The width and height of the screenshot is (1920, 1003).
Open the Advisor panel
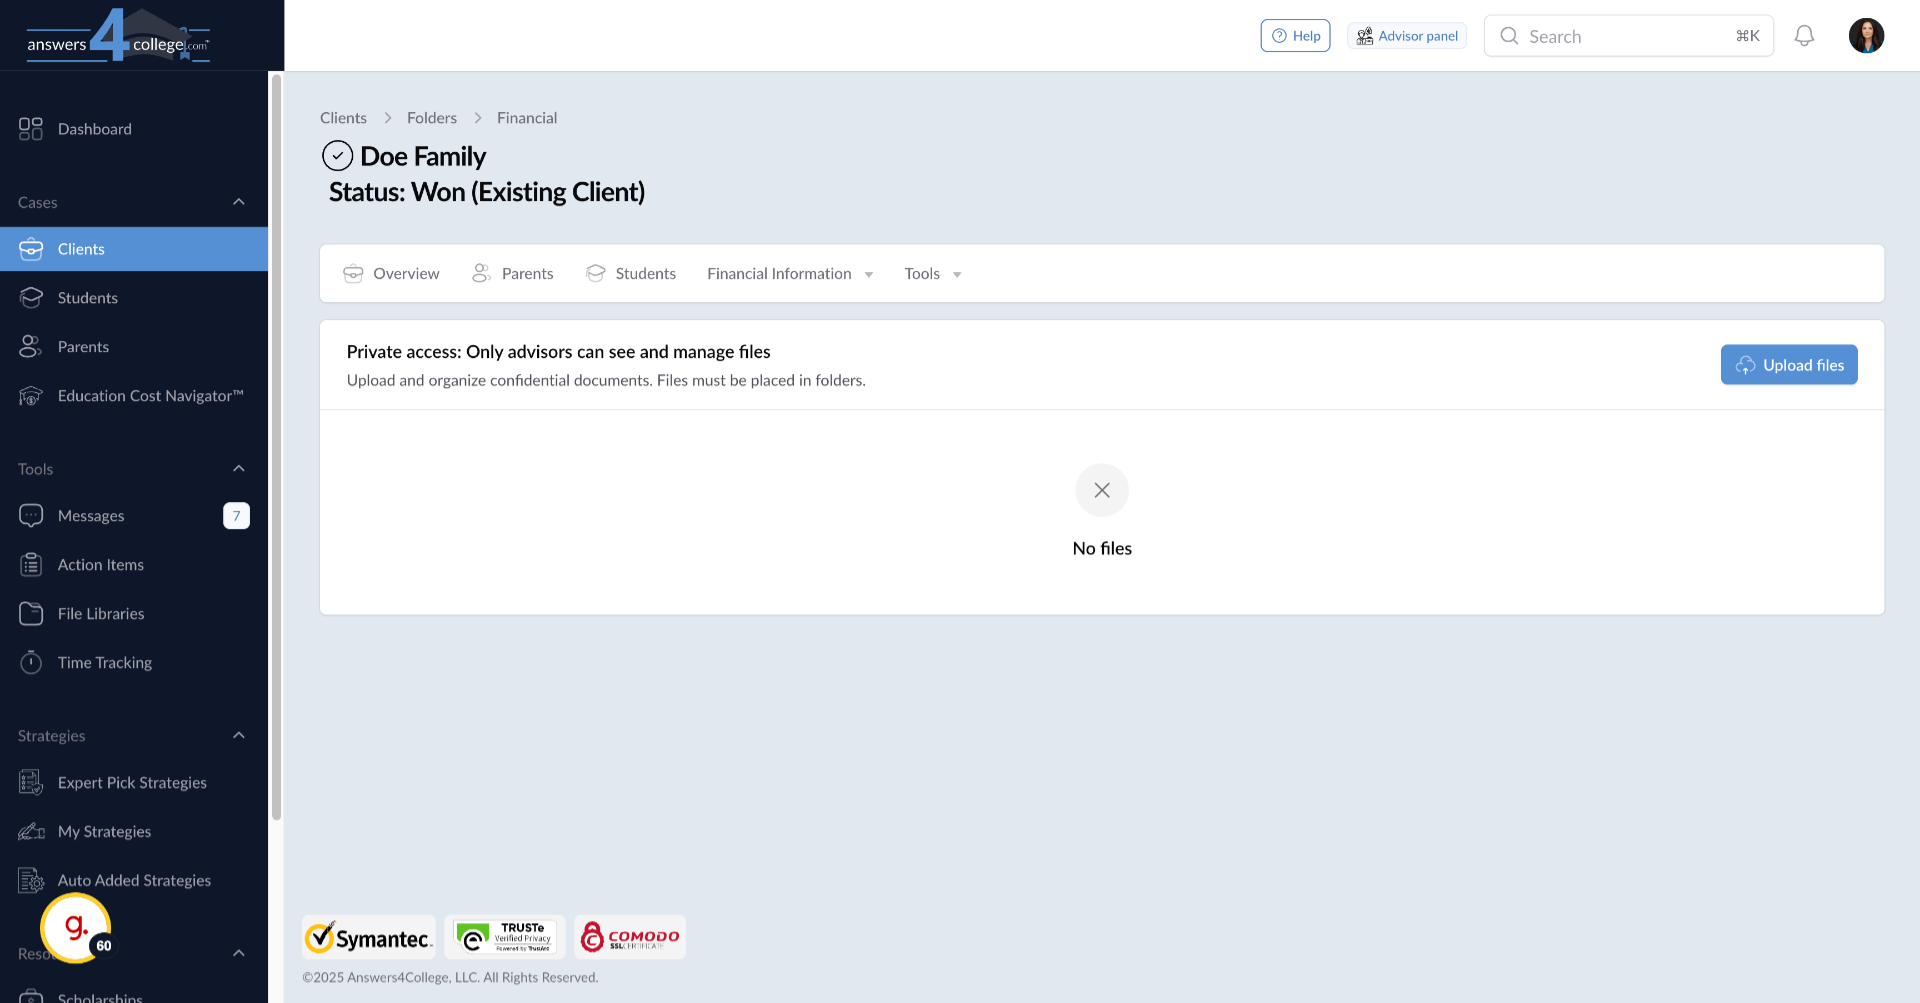pos(1406,35)
